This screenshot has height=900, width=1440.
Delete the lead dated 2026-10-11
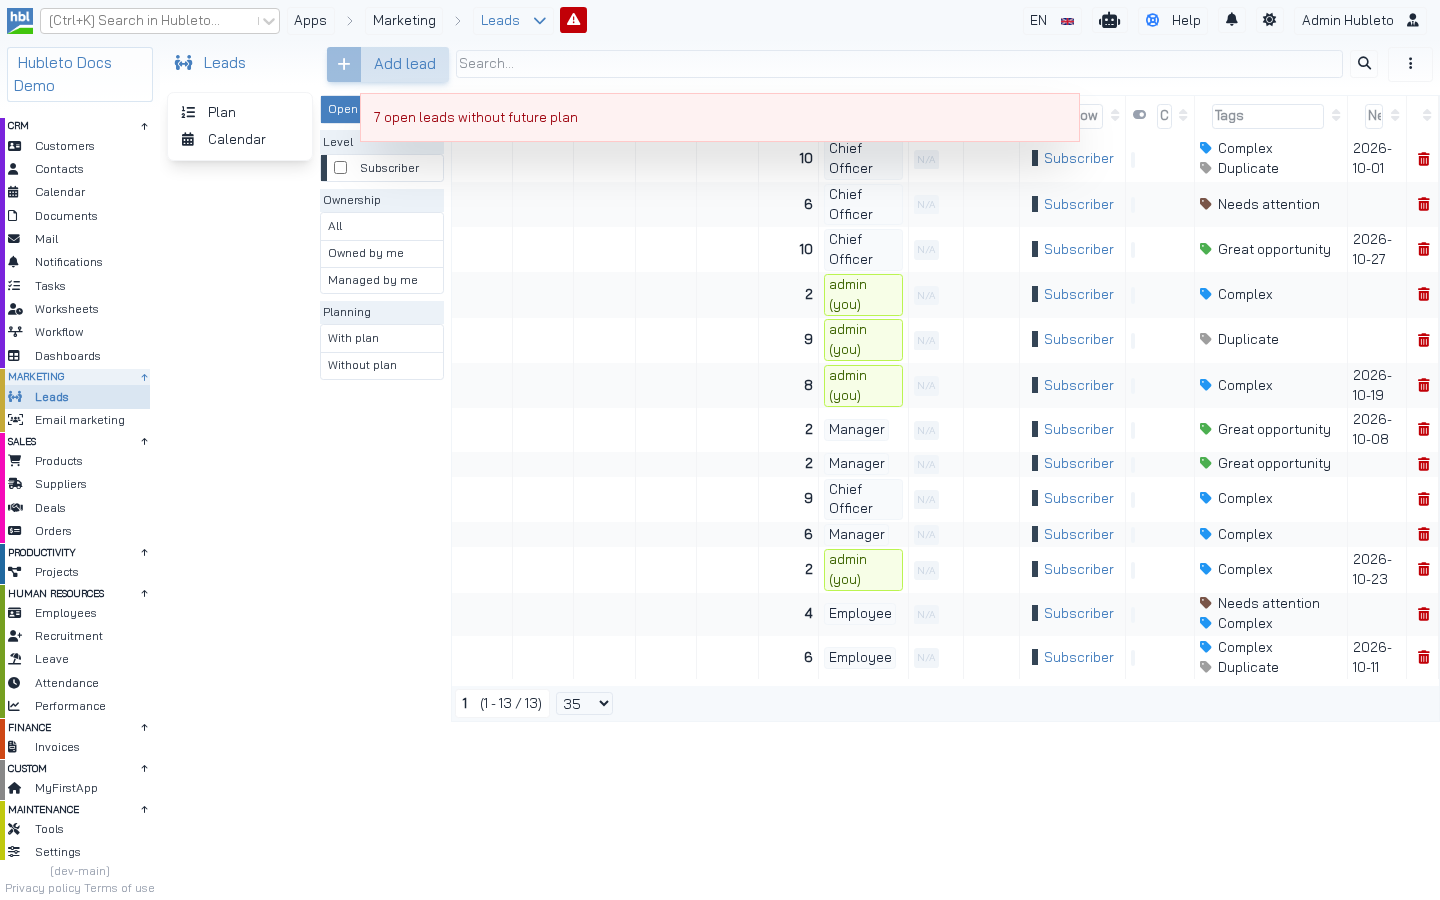[1424, 658]
